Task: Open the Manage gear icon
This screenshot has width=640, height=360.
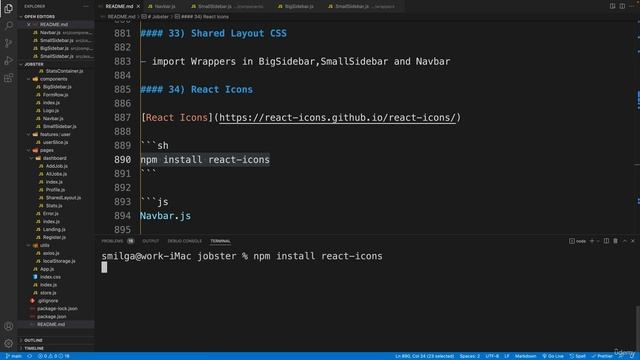Action: (x=8, y=343)
